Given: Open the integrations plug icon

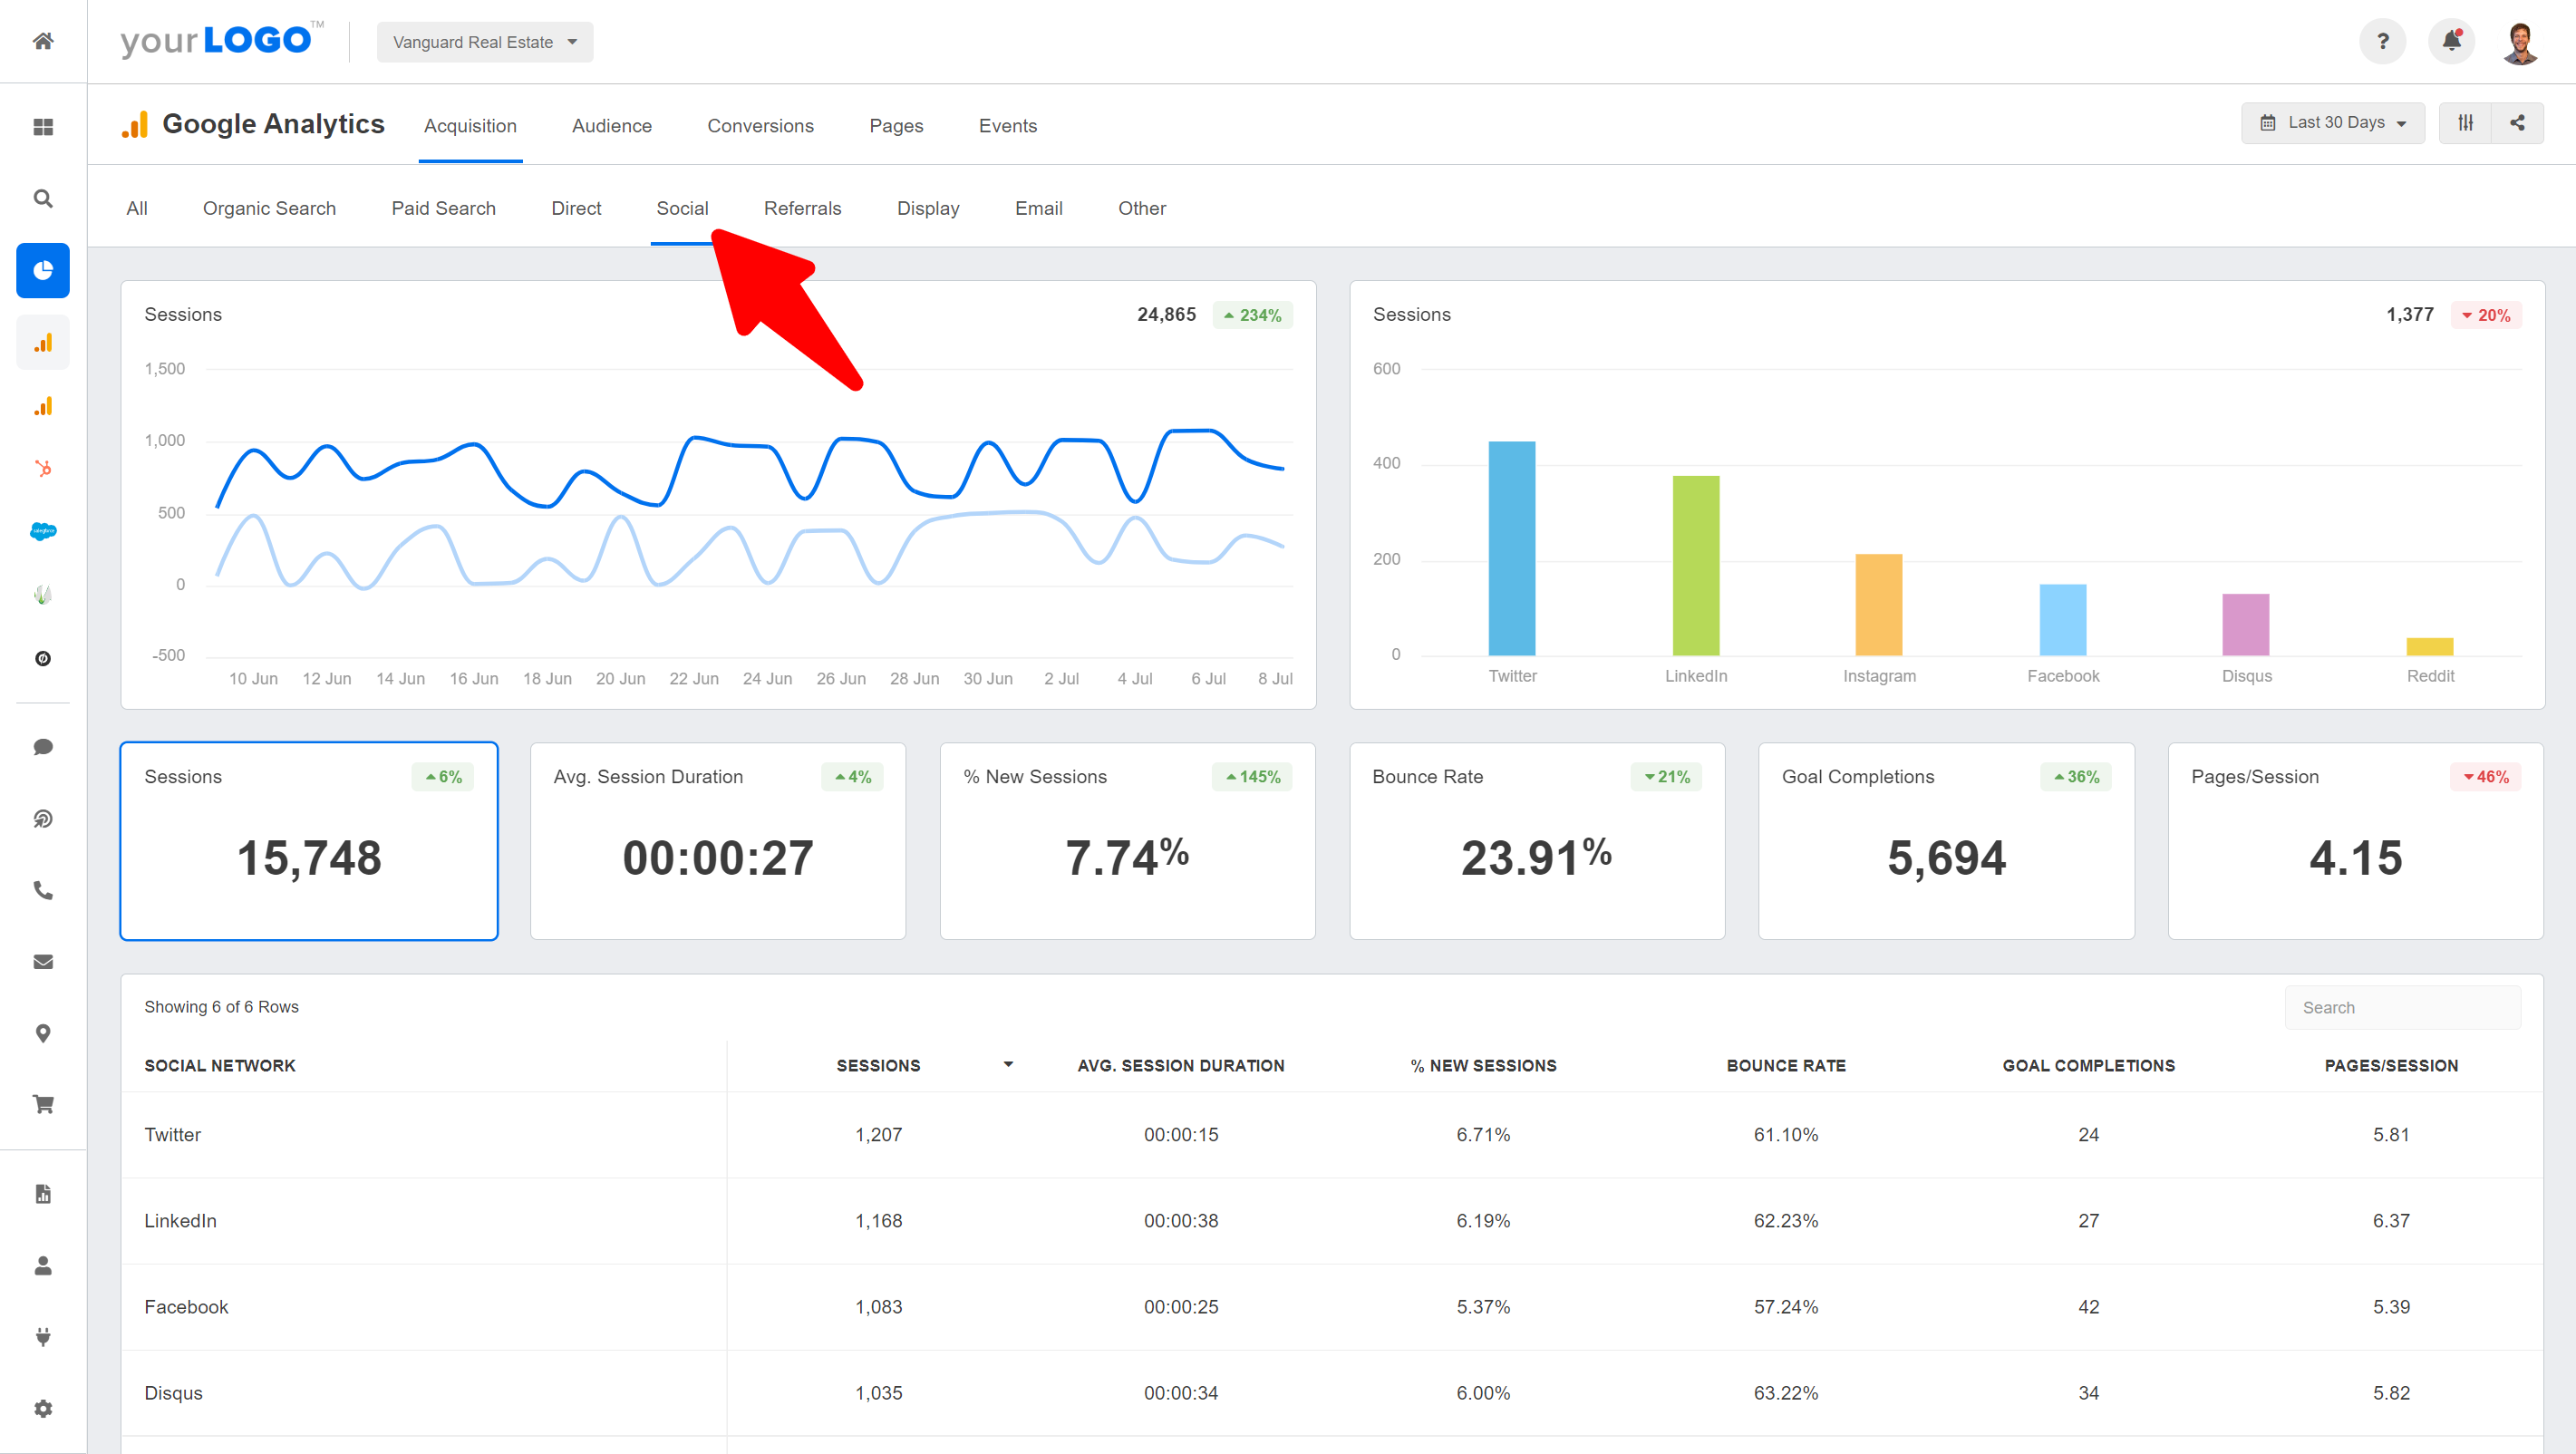Looking at the screenshot, I should click(43, 1337).
